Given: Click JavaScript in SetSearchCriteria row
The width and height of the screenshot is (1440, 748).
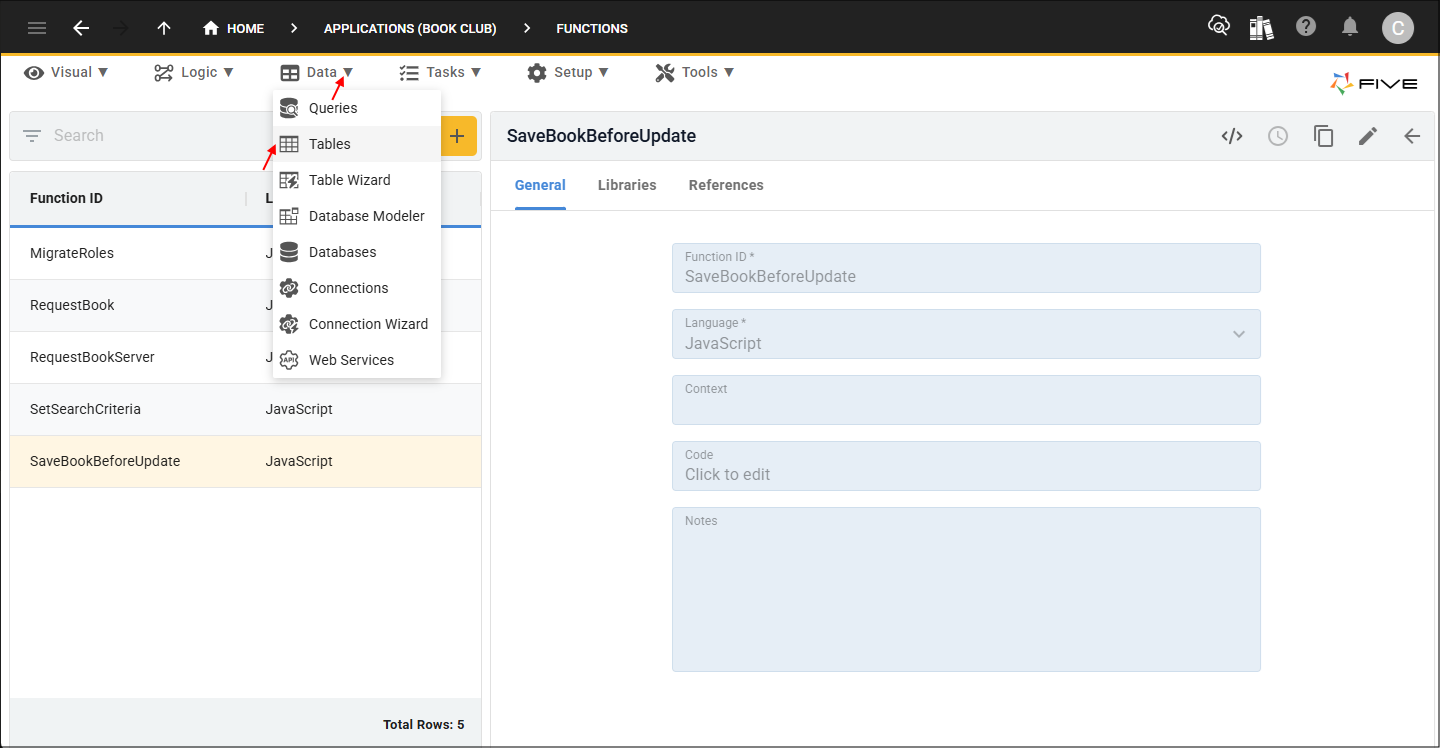Looking at the screenshot, I should click(x=299, y=409).
